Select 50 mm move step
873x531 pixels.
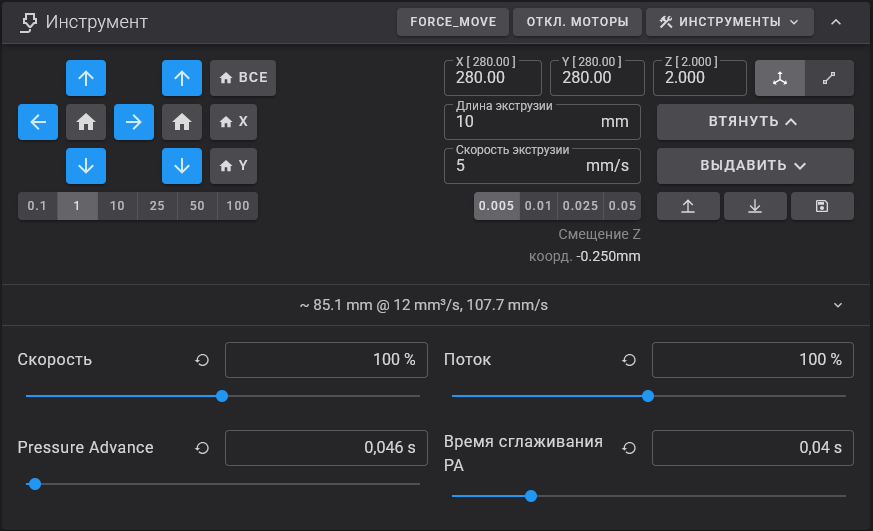point(197,206)
